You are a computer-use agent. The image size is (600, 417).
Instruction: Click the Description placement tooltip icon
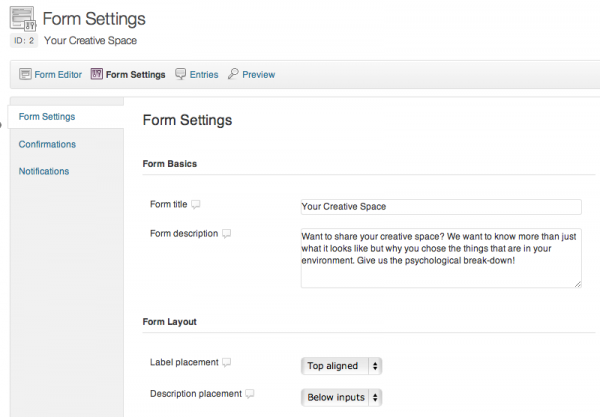pyautogui.click(x=249, y=394)
